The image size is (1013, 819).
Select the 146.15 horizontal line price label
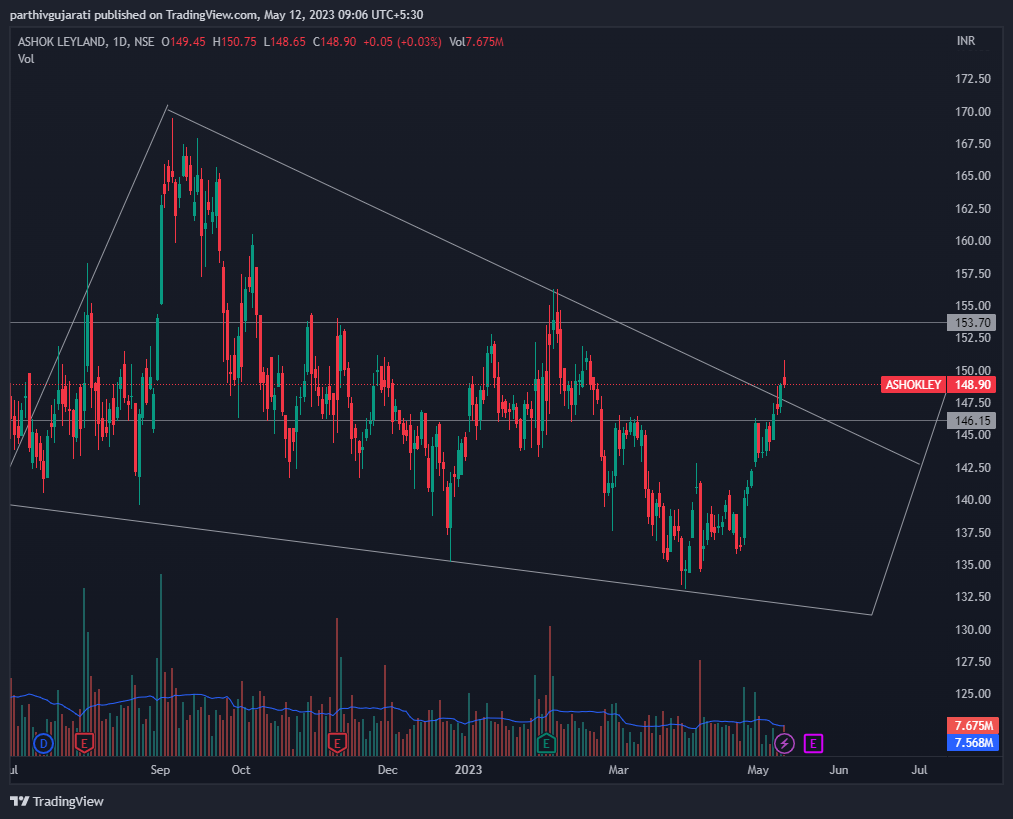tap(972, 420)
